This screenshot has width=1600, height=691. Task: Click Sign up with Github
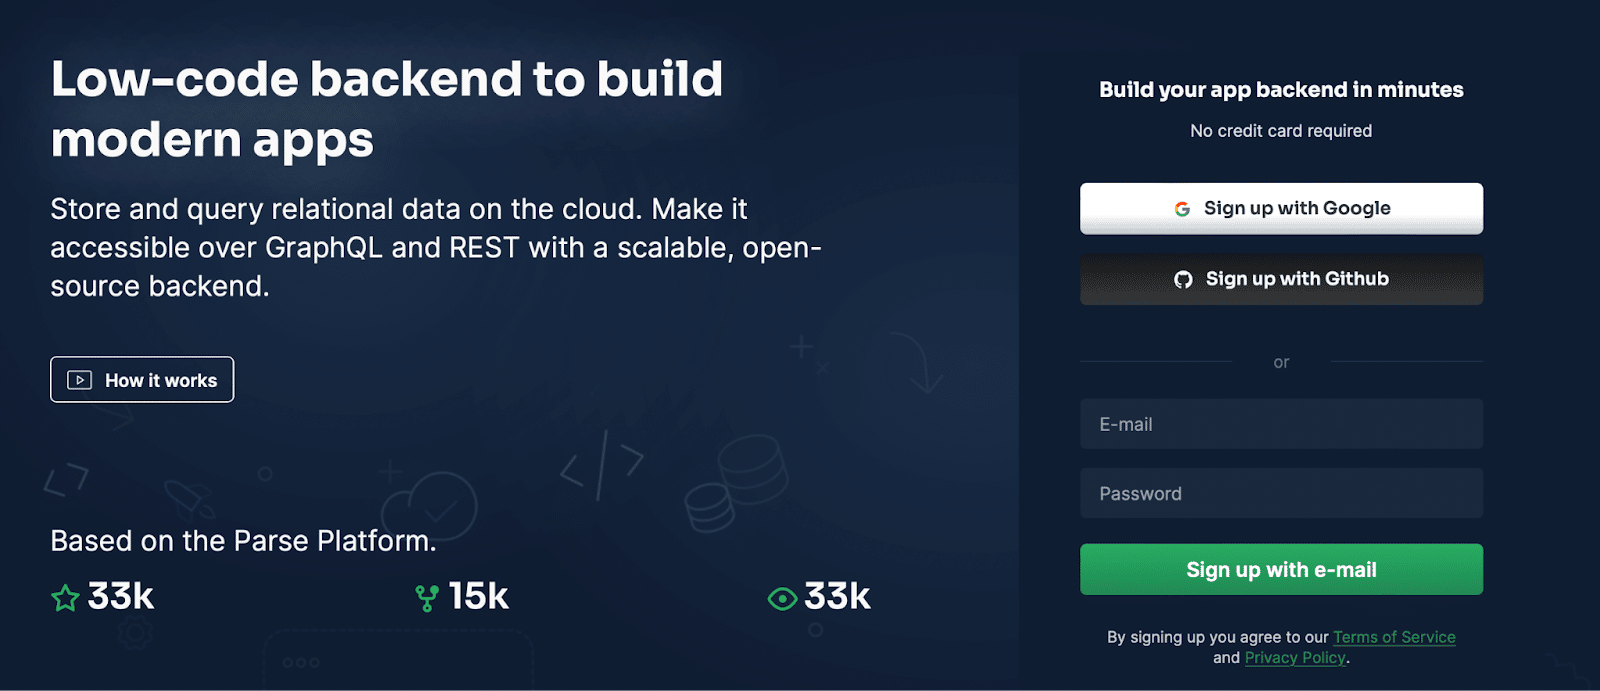[x=1281, y=279]
